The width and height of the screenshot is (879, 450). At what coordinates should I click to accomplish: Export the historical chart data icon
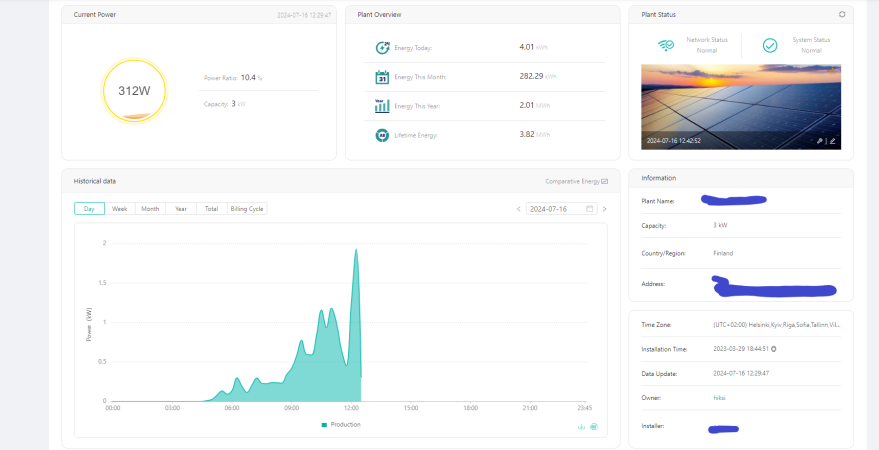[x=594, y=427]
